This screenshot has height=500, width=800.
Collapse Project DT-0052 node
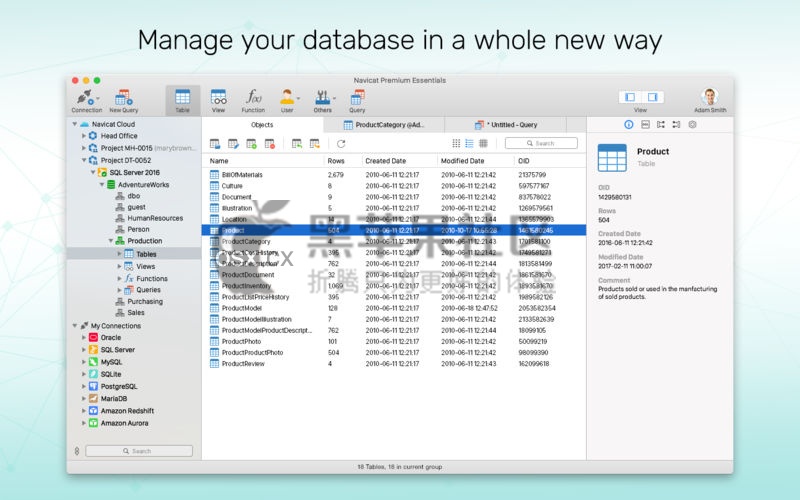(x=84, y=160)
